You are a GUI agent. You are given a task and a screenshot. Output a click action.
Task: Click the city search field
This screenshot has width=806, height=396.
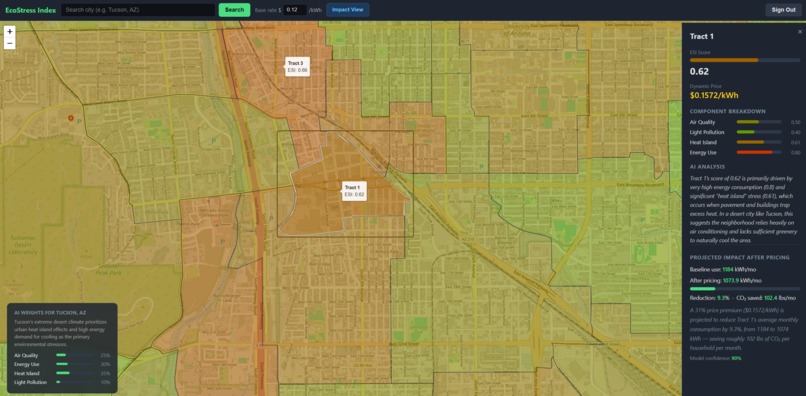(x=138, y=10)
